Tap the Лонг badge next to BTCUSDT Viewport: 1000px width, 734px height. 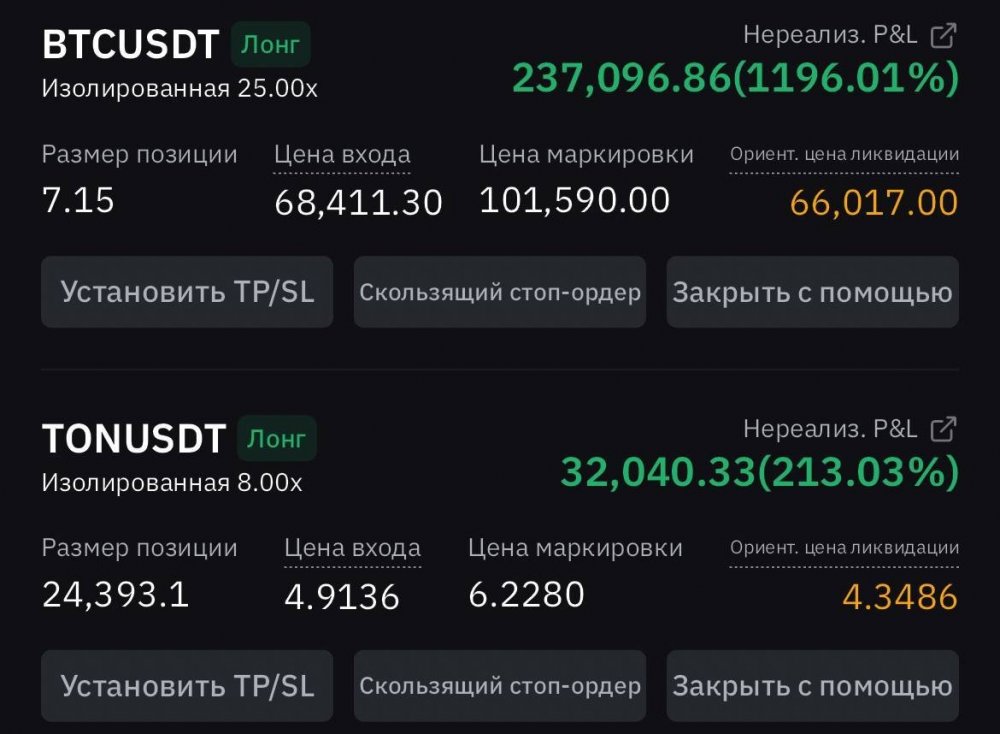pyautogui.click(x=271, y=45)
